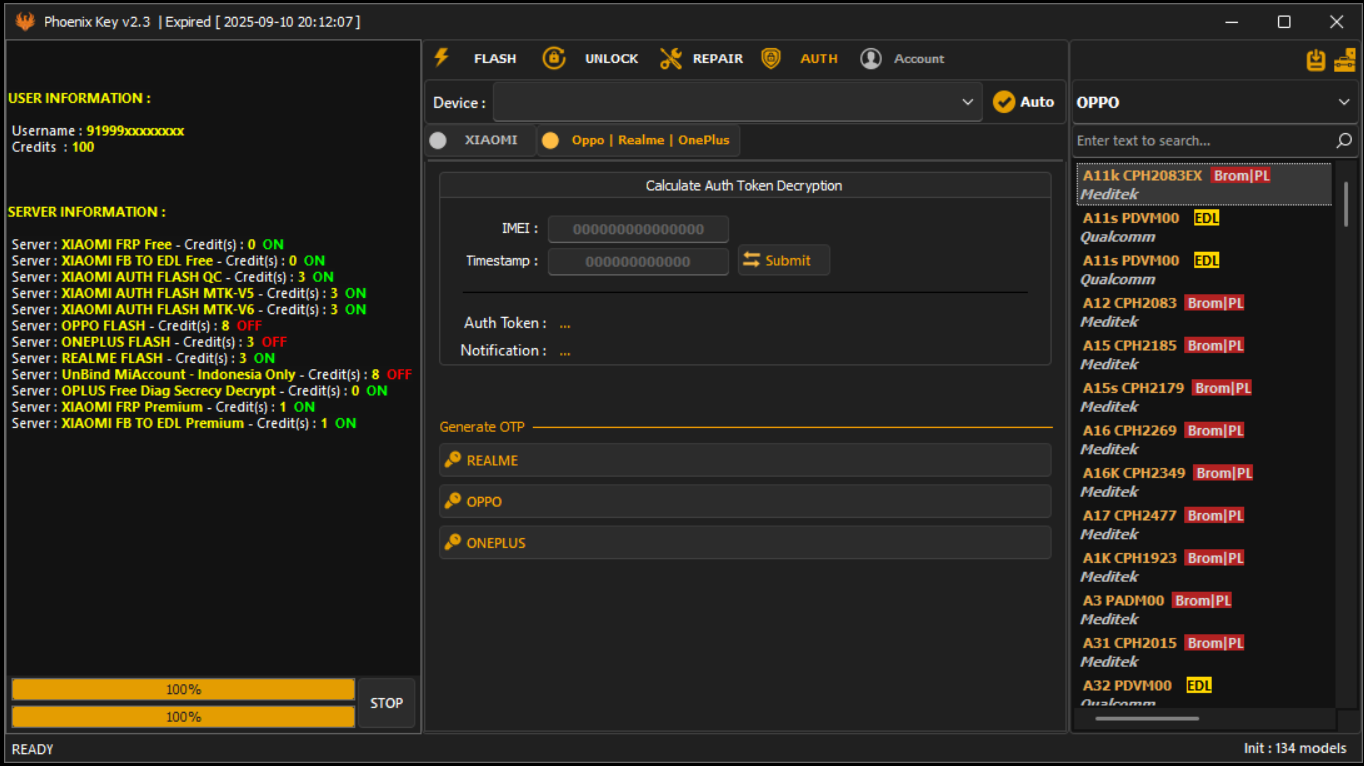Click the XIAOMI FRP Premium server line

164,407
